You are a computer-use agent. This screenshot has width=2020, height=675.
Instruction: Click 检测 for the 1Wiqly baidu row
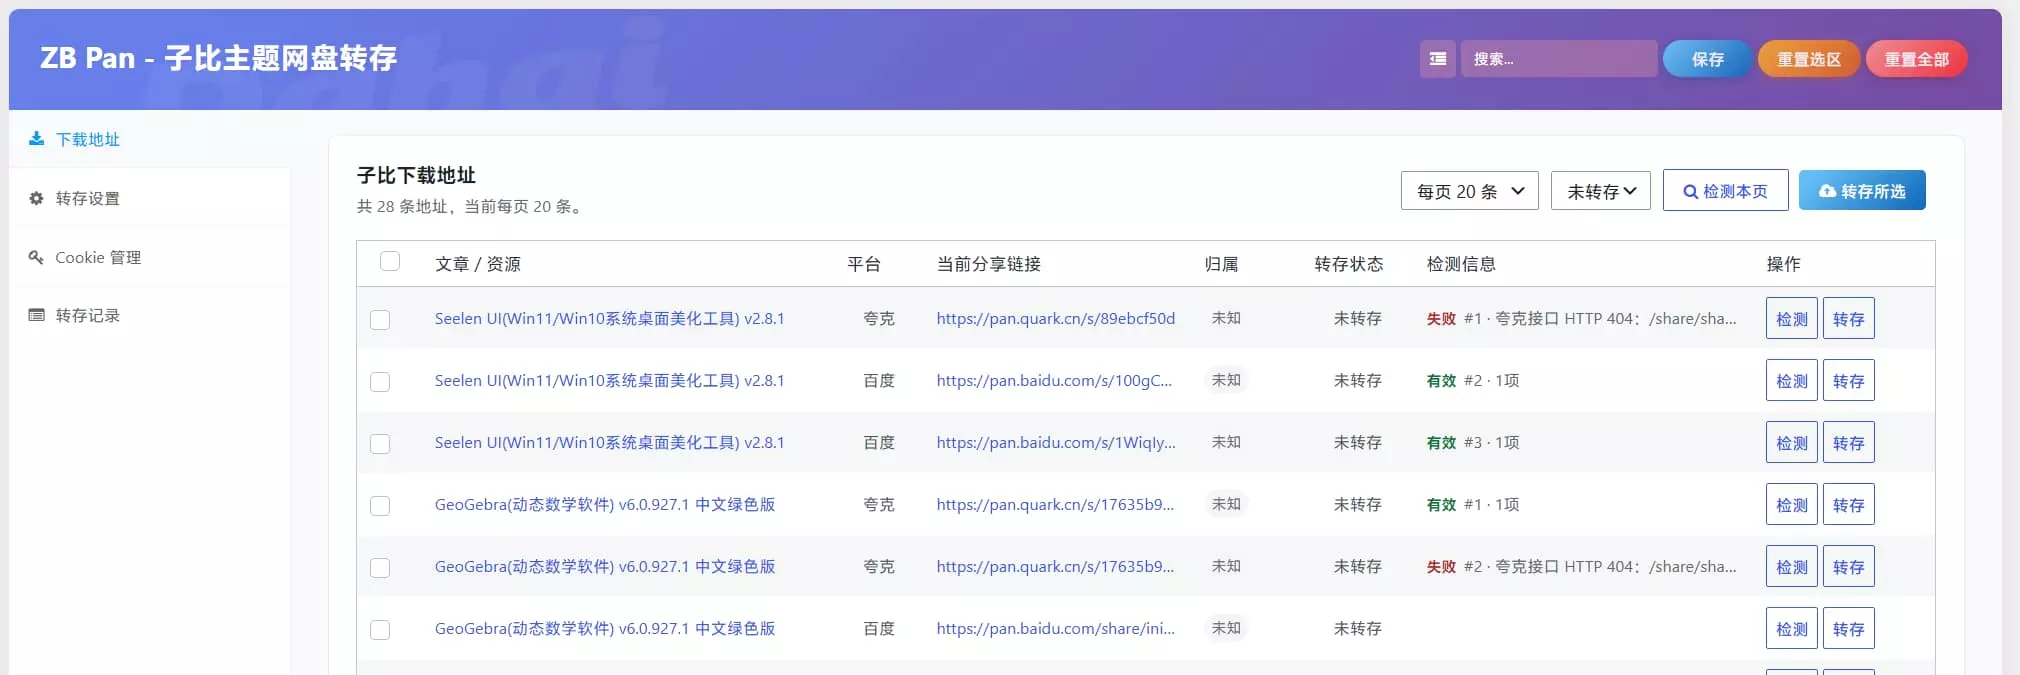1791,443
